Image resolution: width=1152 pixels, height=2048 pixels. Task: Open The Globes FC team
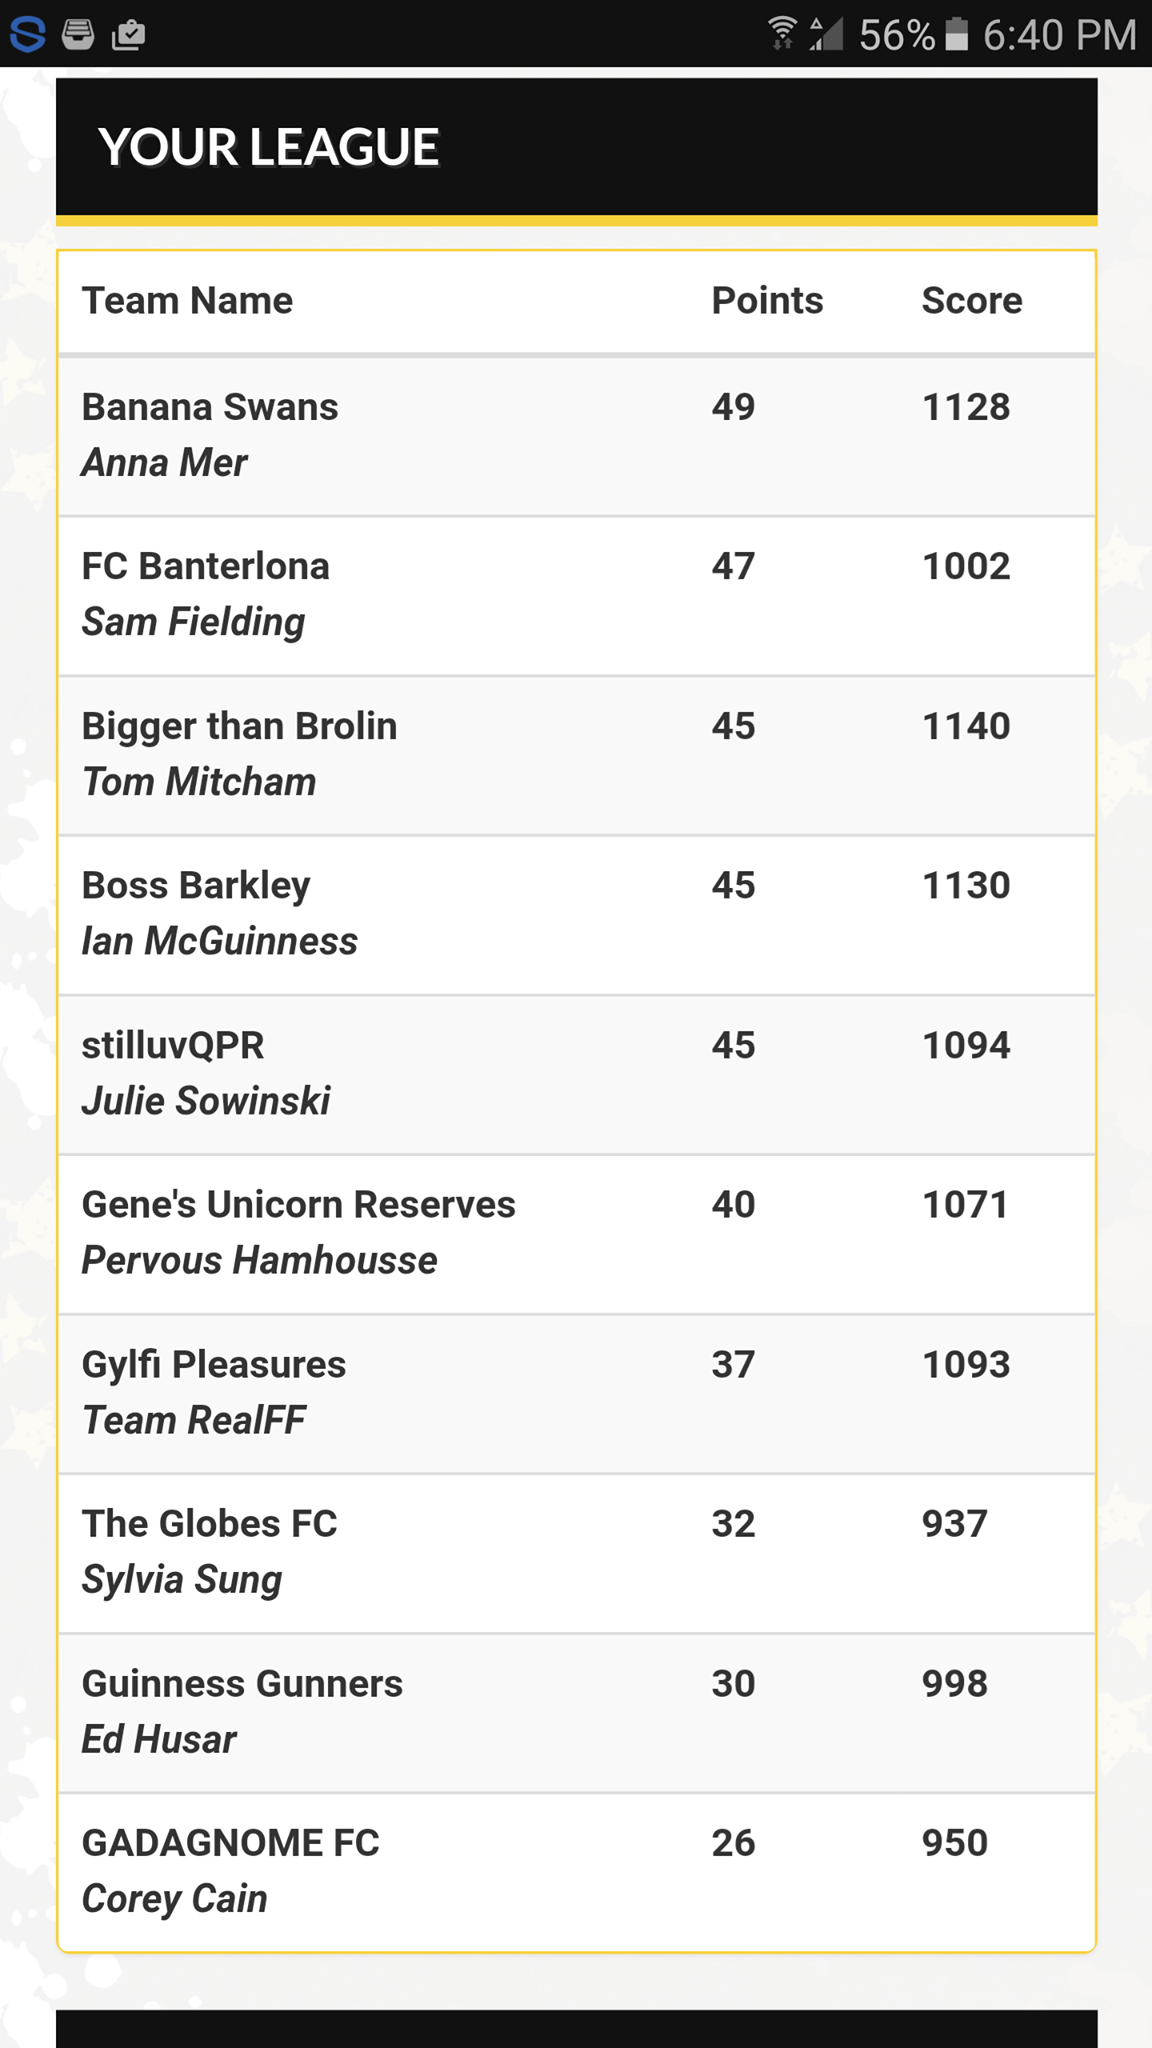[209, 1524]
